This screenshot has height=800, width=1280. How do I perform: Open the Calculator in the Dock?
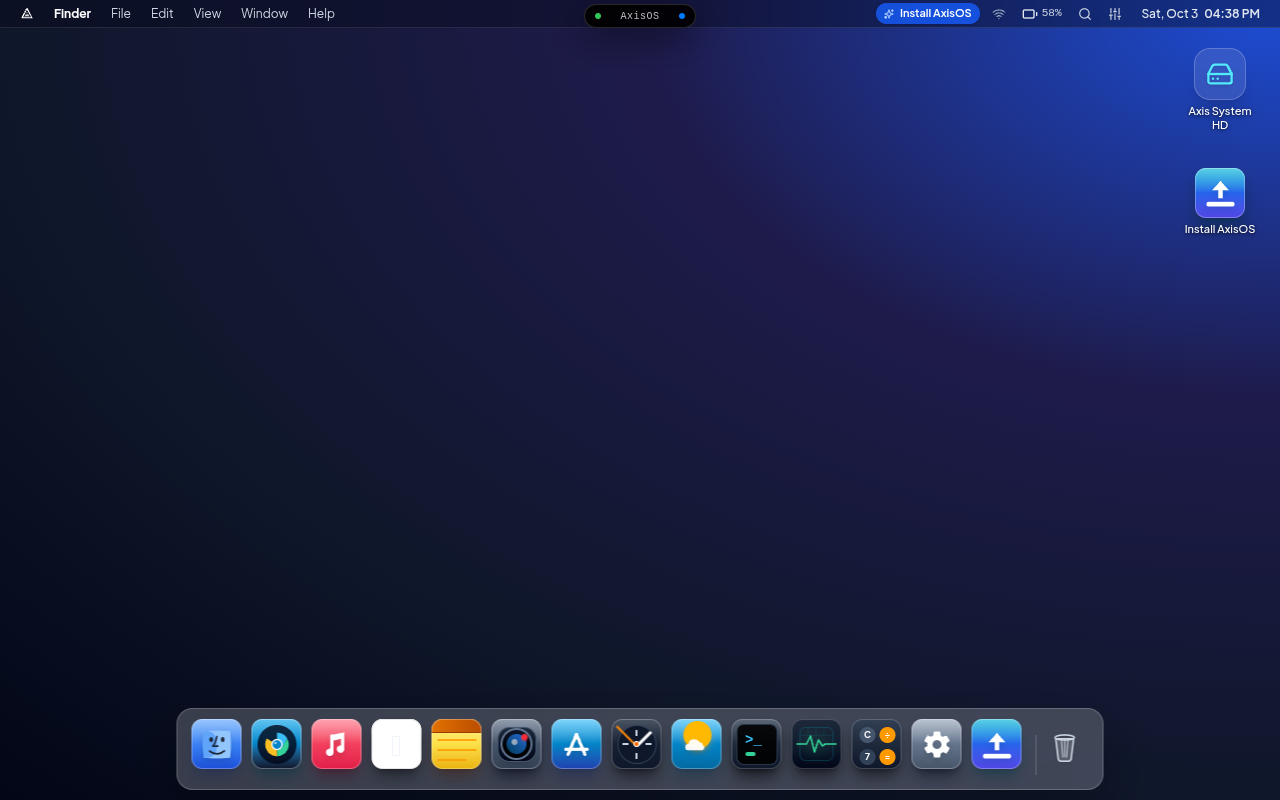876,744
